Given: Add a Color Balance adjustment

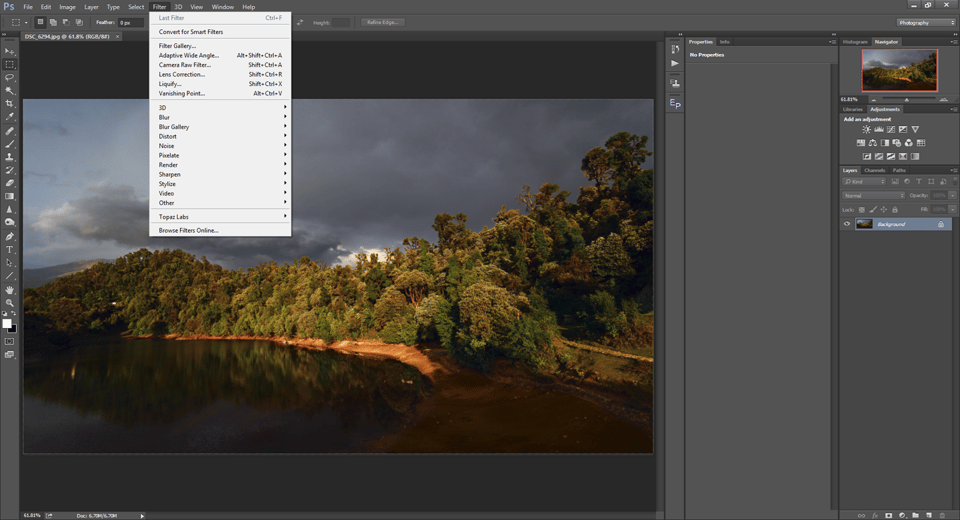Looking at the screenshot, I should [872, 143].
